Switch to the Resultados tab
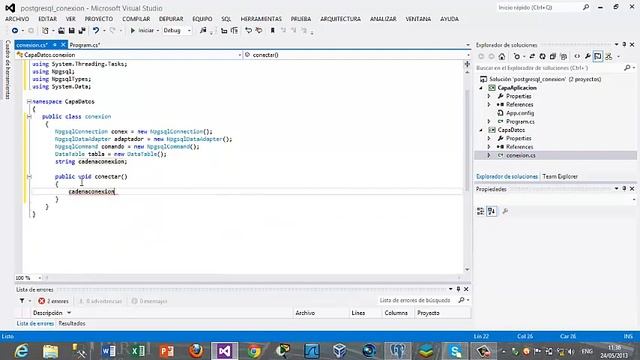 (72, 323)
